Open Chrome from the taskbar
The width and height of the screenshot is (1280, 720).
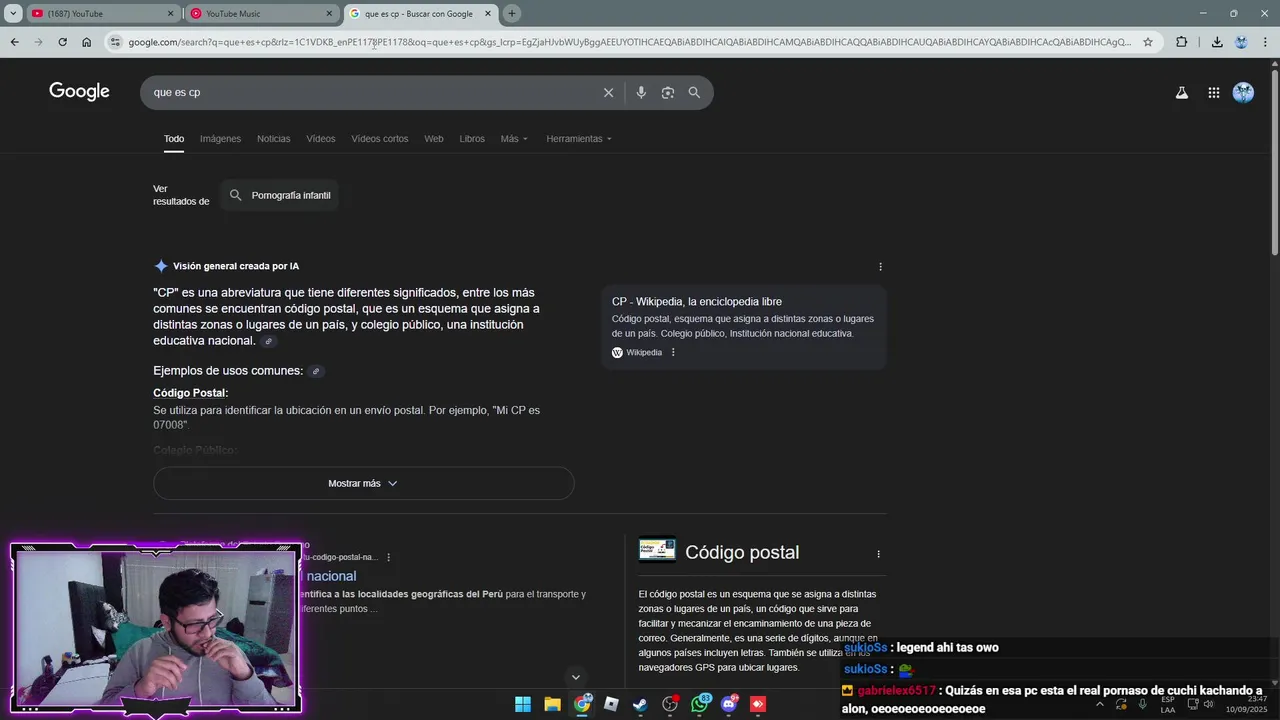pyautogui.click(x=582, y=704)
